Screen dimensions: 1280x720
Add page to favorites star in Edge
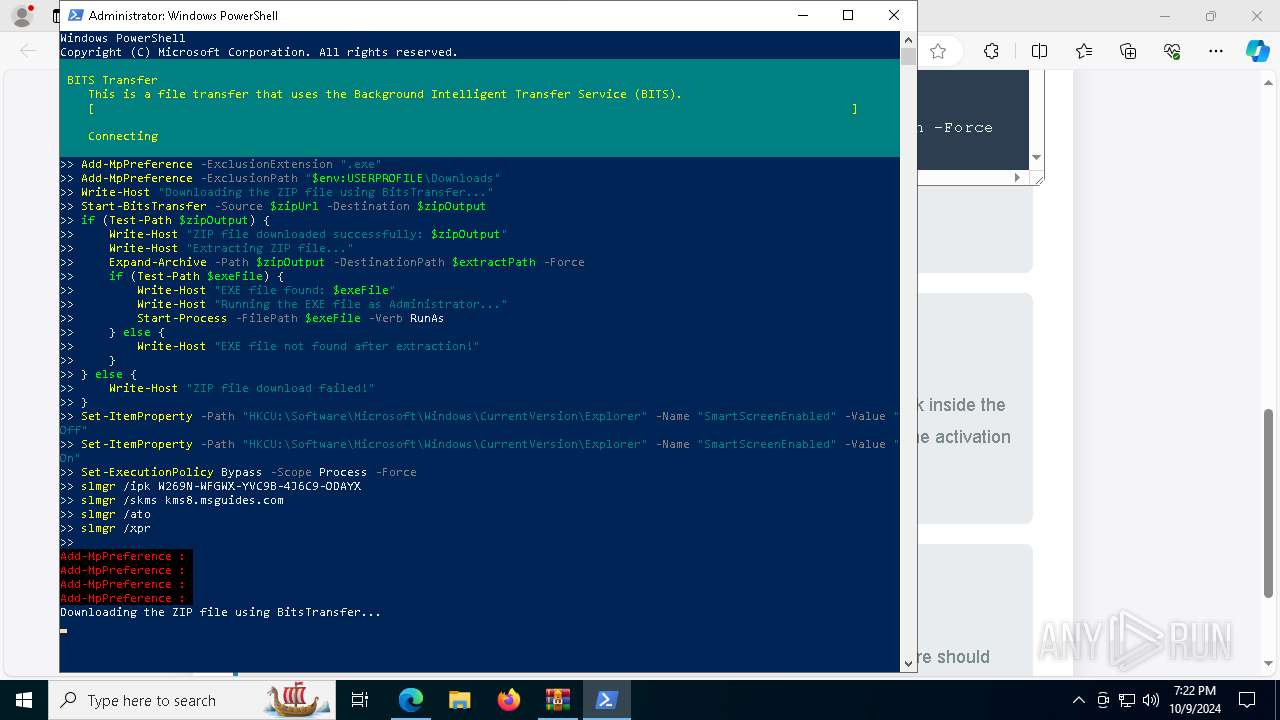click(x=938, y=51)
